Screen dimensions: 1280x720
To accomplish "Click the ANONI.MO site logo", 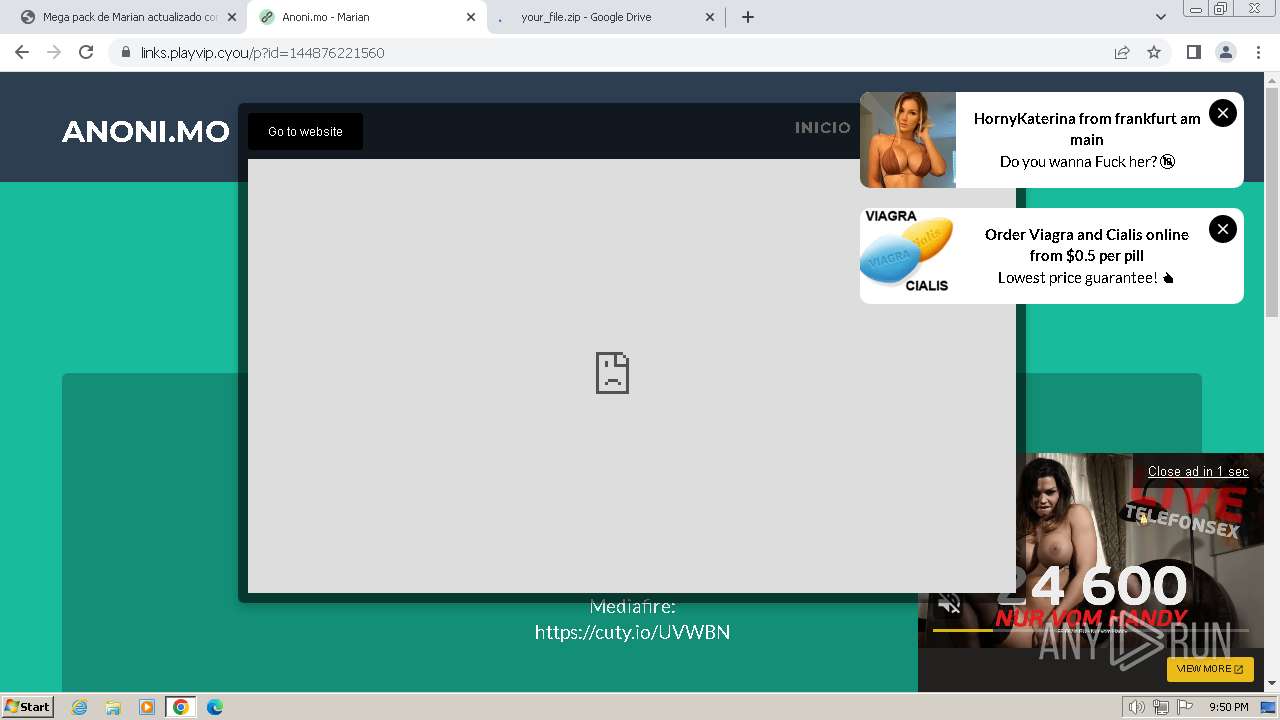I will (x=146, y=131).
